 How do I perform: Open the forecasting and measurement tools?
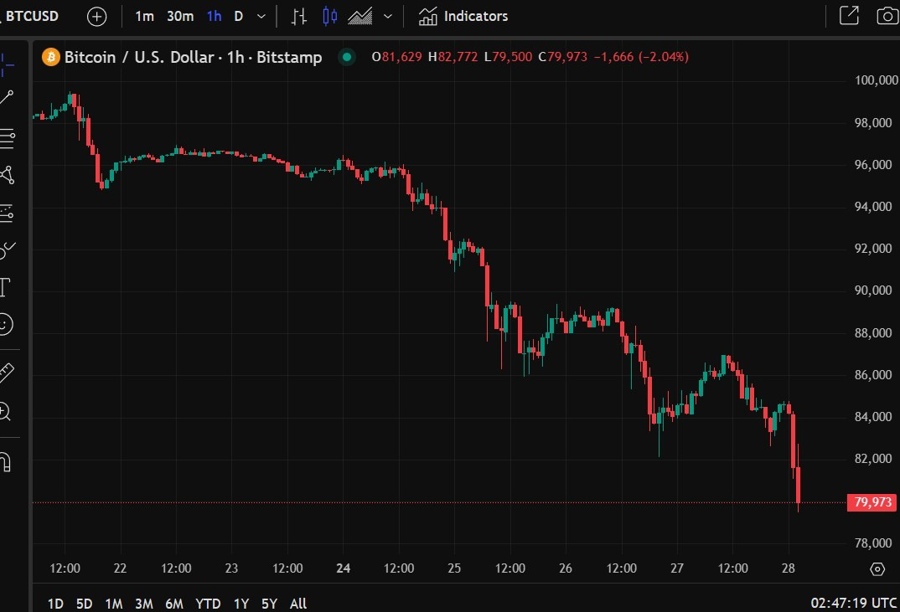coord(7,213)
